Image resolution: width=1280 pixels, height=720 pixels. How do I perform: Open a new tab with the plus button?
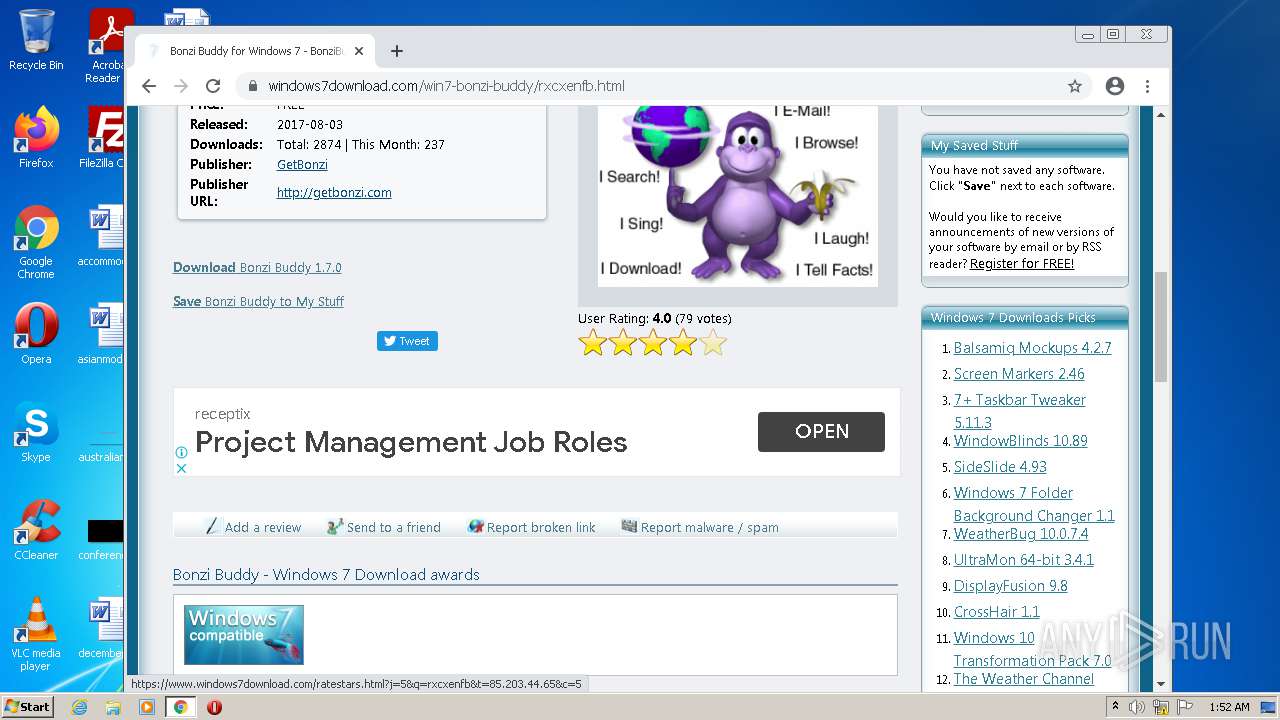click(397, 51)
